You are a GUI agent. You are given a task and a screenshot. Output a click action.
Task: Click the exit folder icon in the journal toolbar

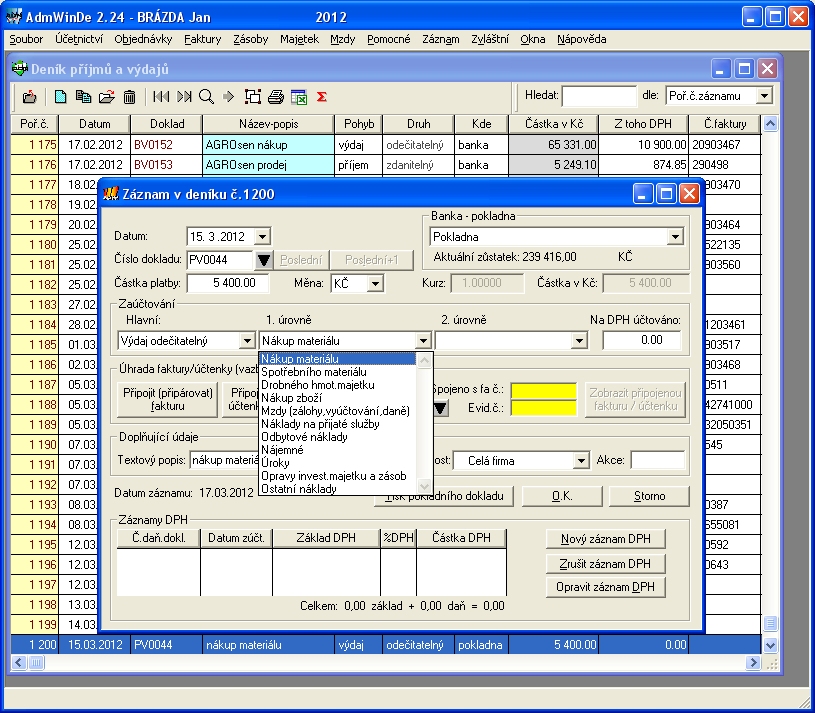point(30,97)
